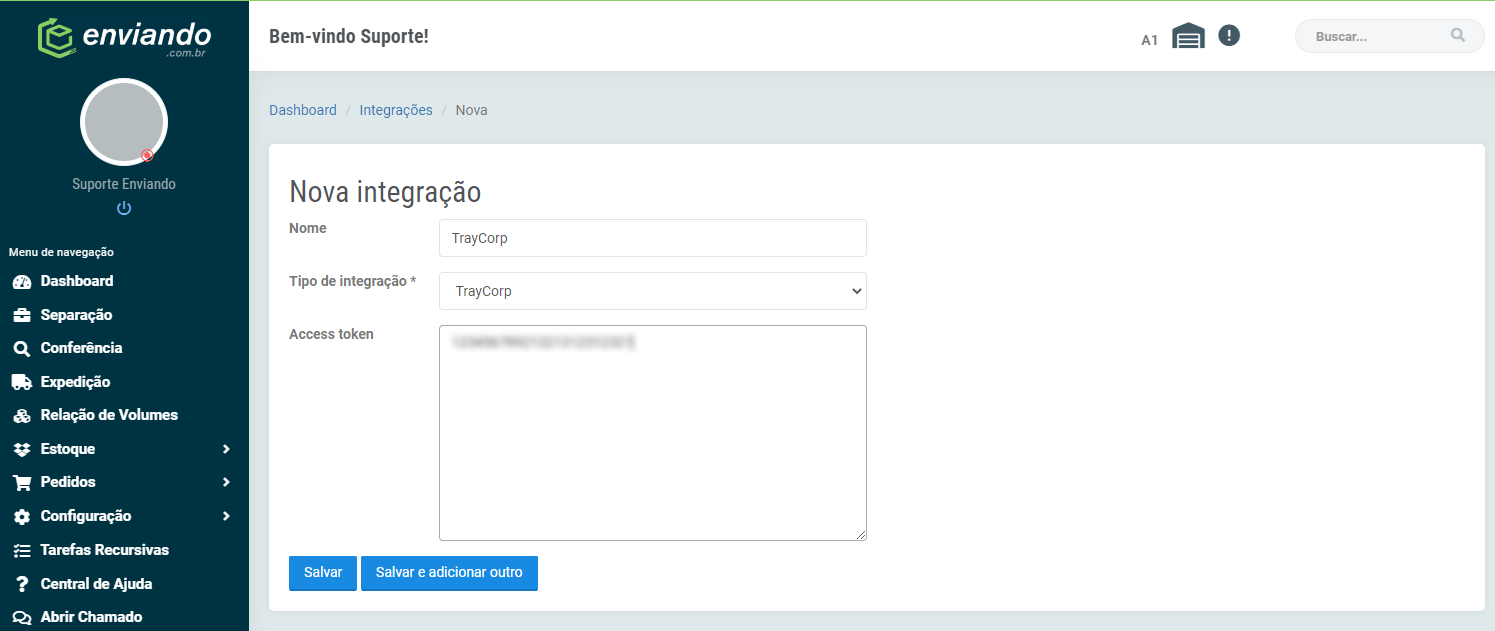The width and height of the screenshot is (1495, 631).
Task: Click the Central de Ajuda question icon
Action: [22, 584]
